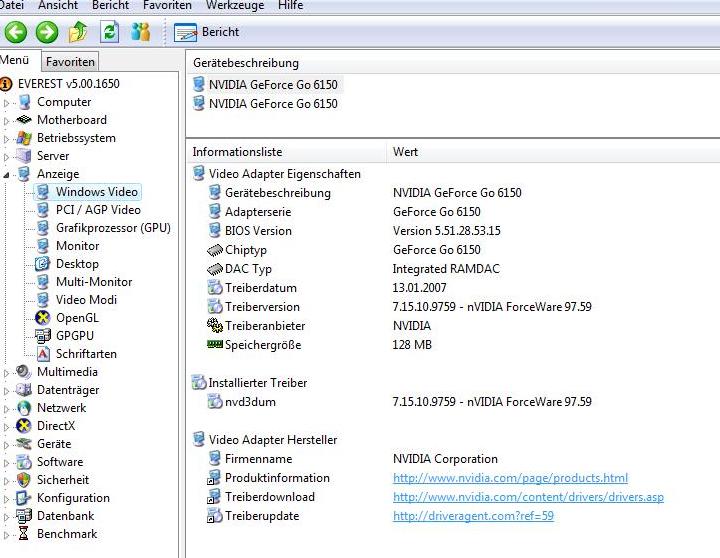This screenshot has width=720, height=558.
Task: Click Integrated RAMDAC value
Action: coord(446,269)
